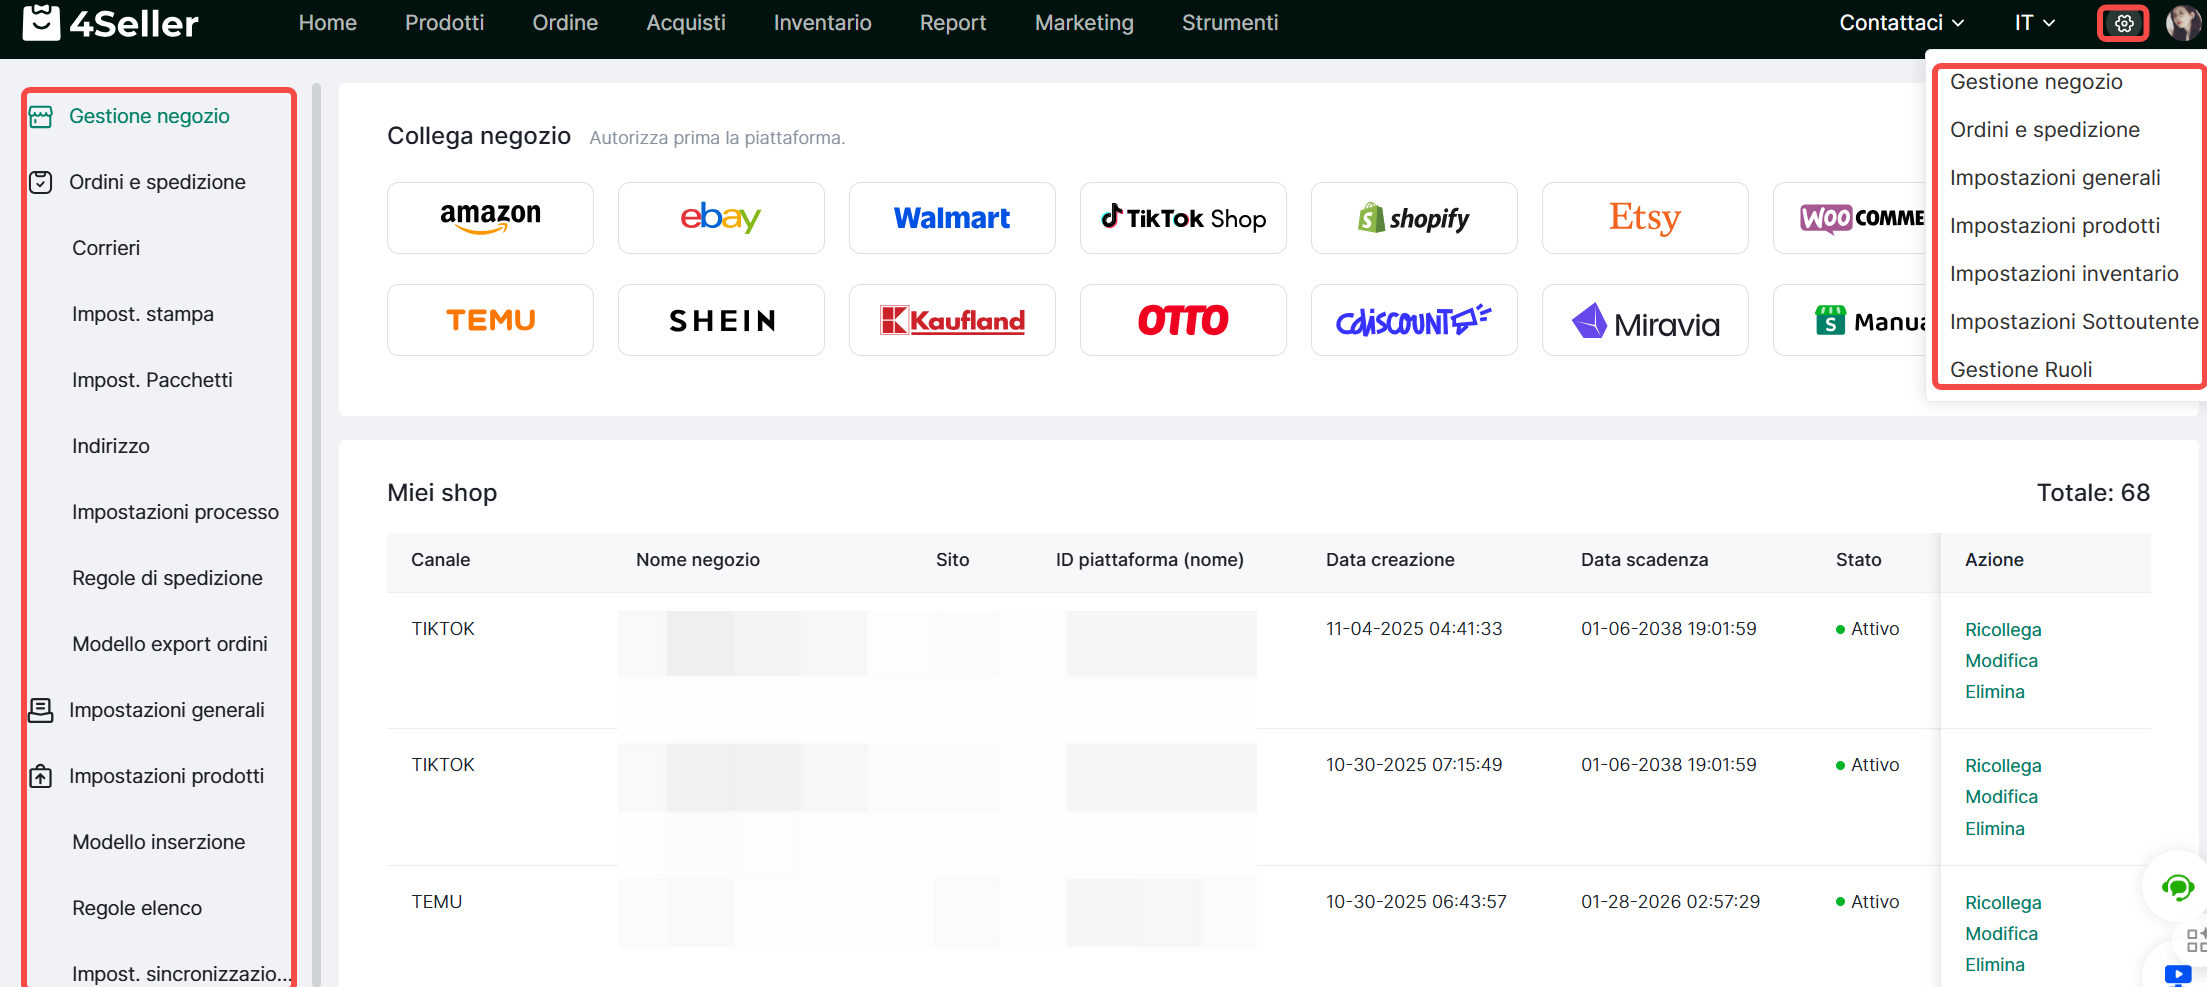Choose the Kaufland platform tile
Screen dimensions: 2207x987
click(x=952, y=320)
